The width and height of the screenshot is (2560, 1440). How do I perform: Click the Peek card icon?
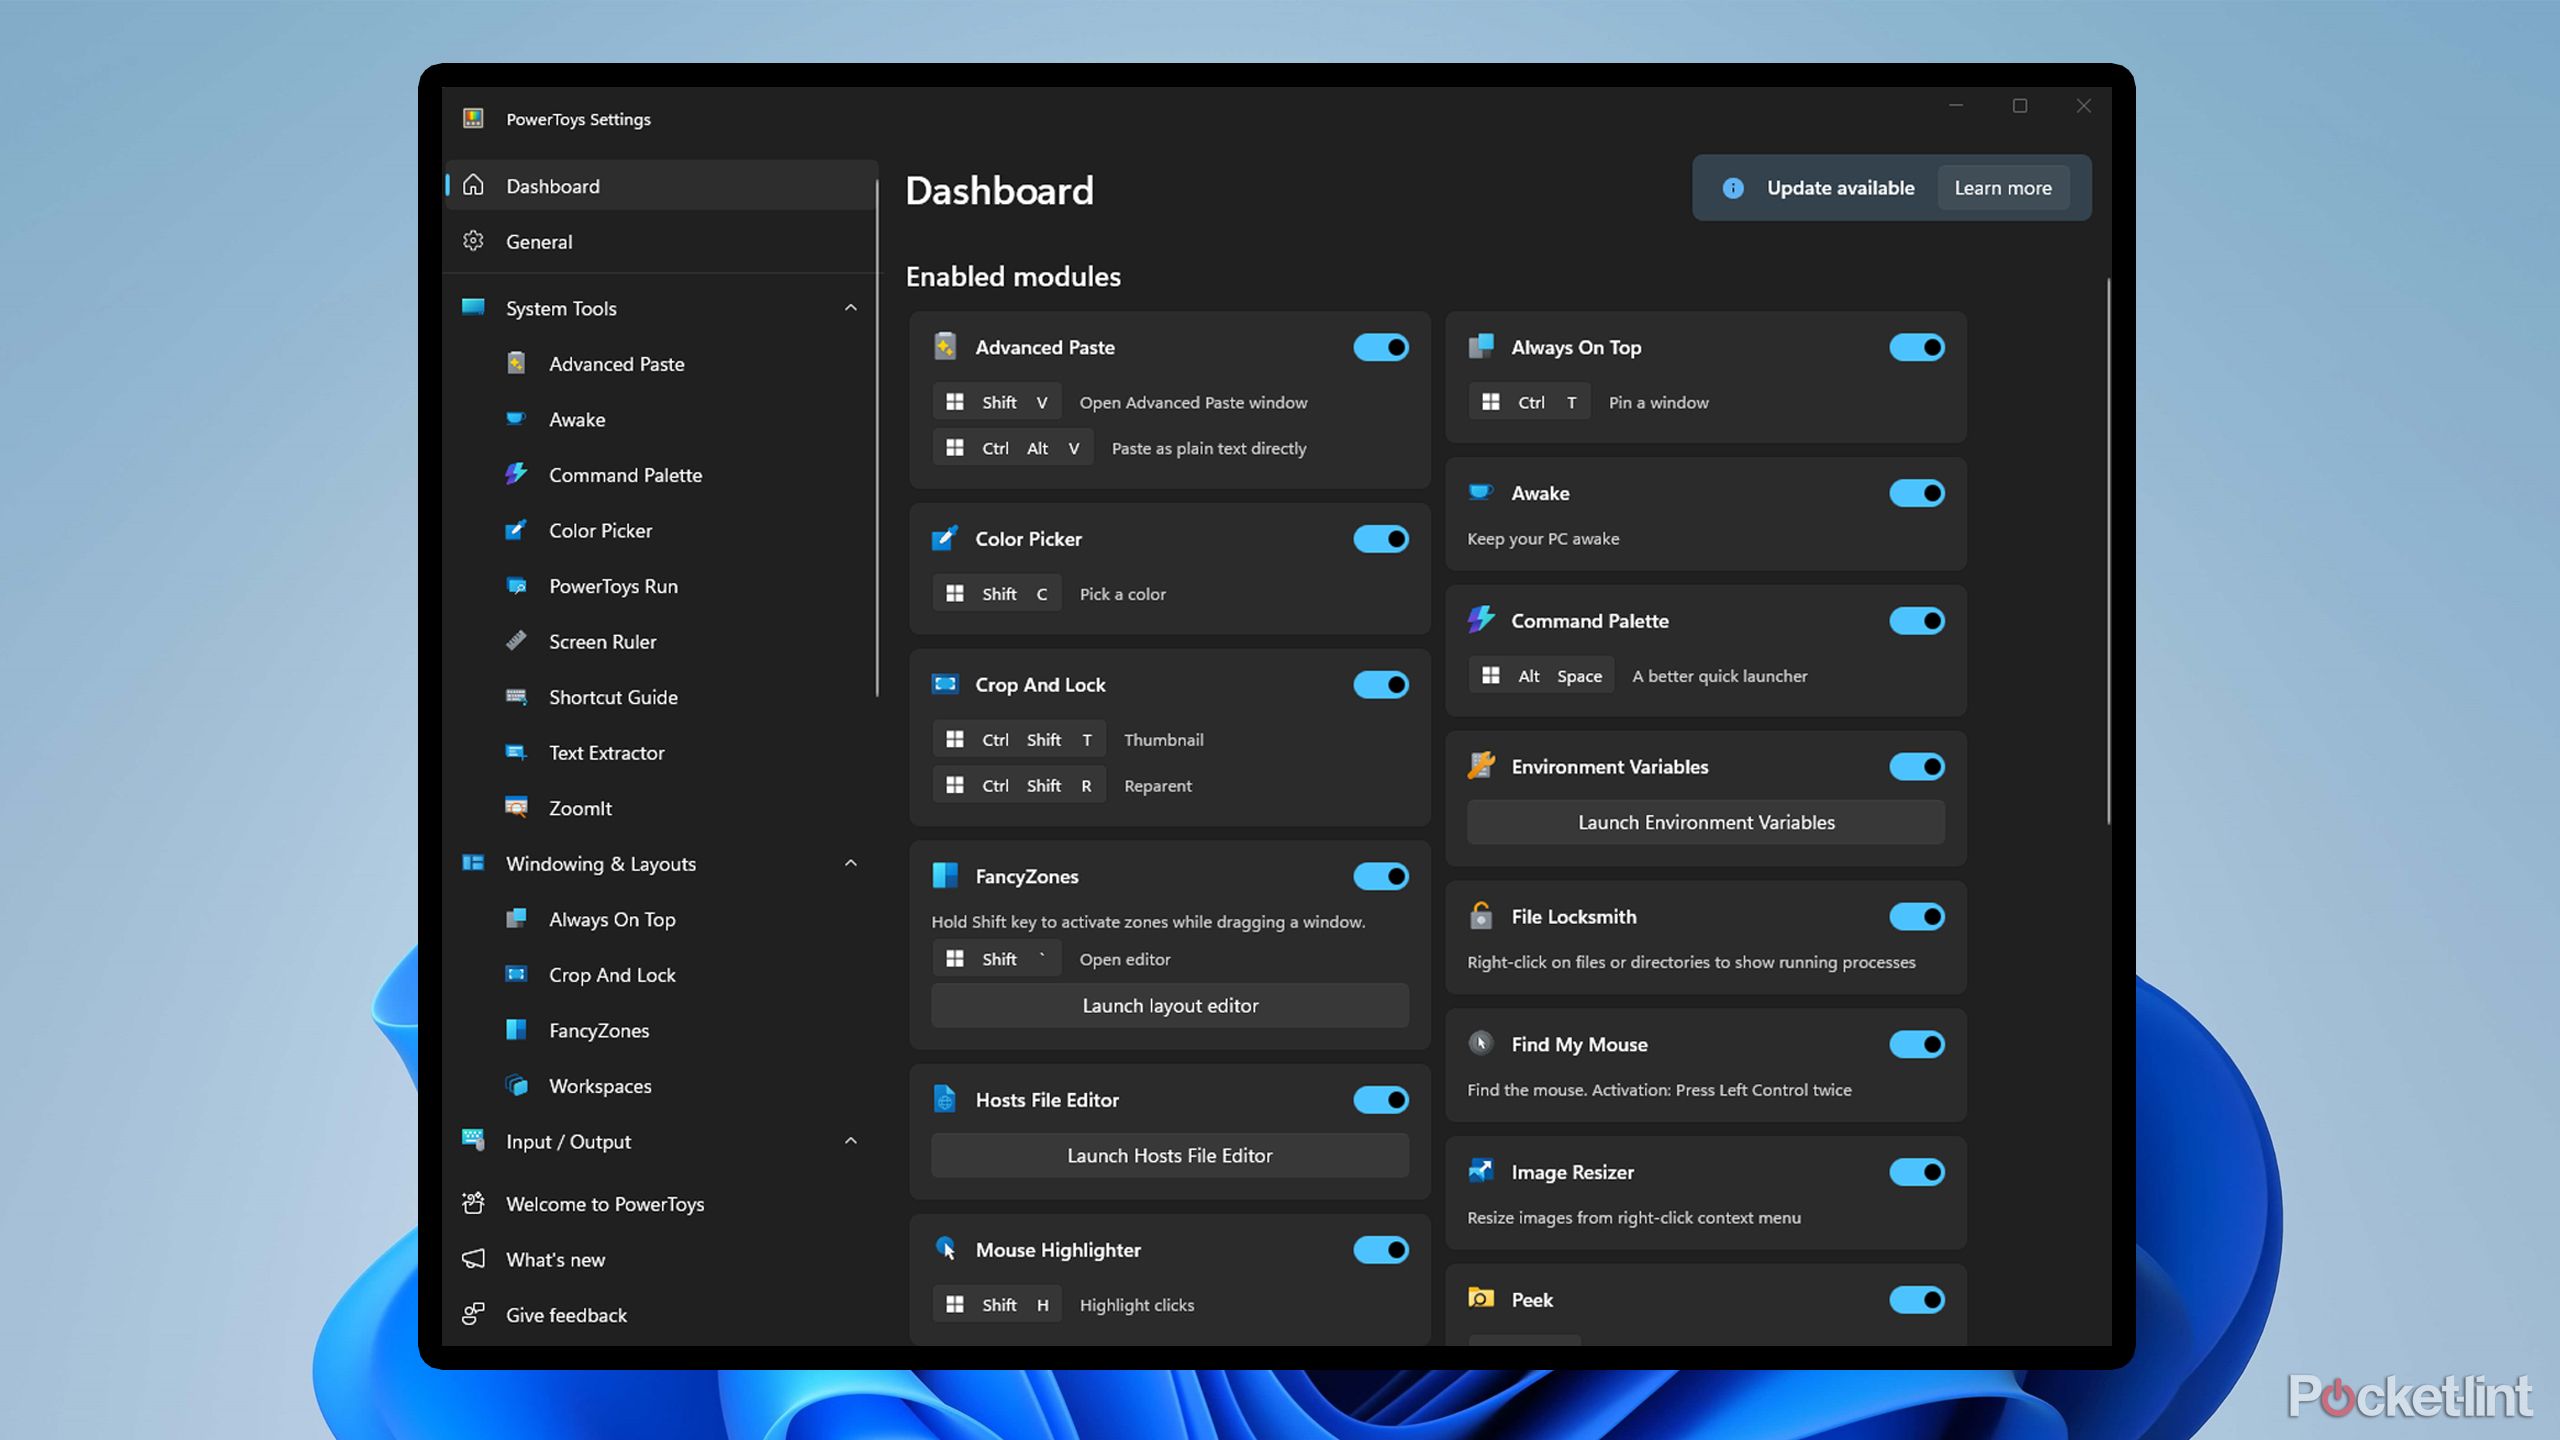tap(1481, 1299)
